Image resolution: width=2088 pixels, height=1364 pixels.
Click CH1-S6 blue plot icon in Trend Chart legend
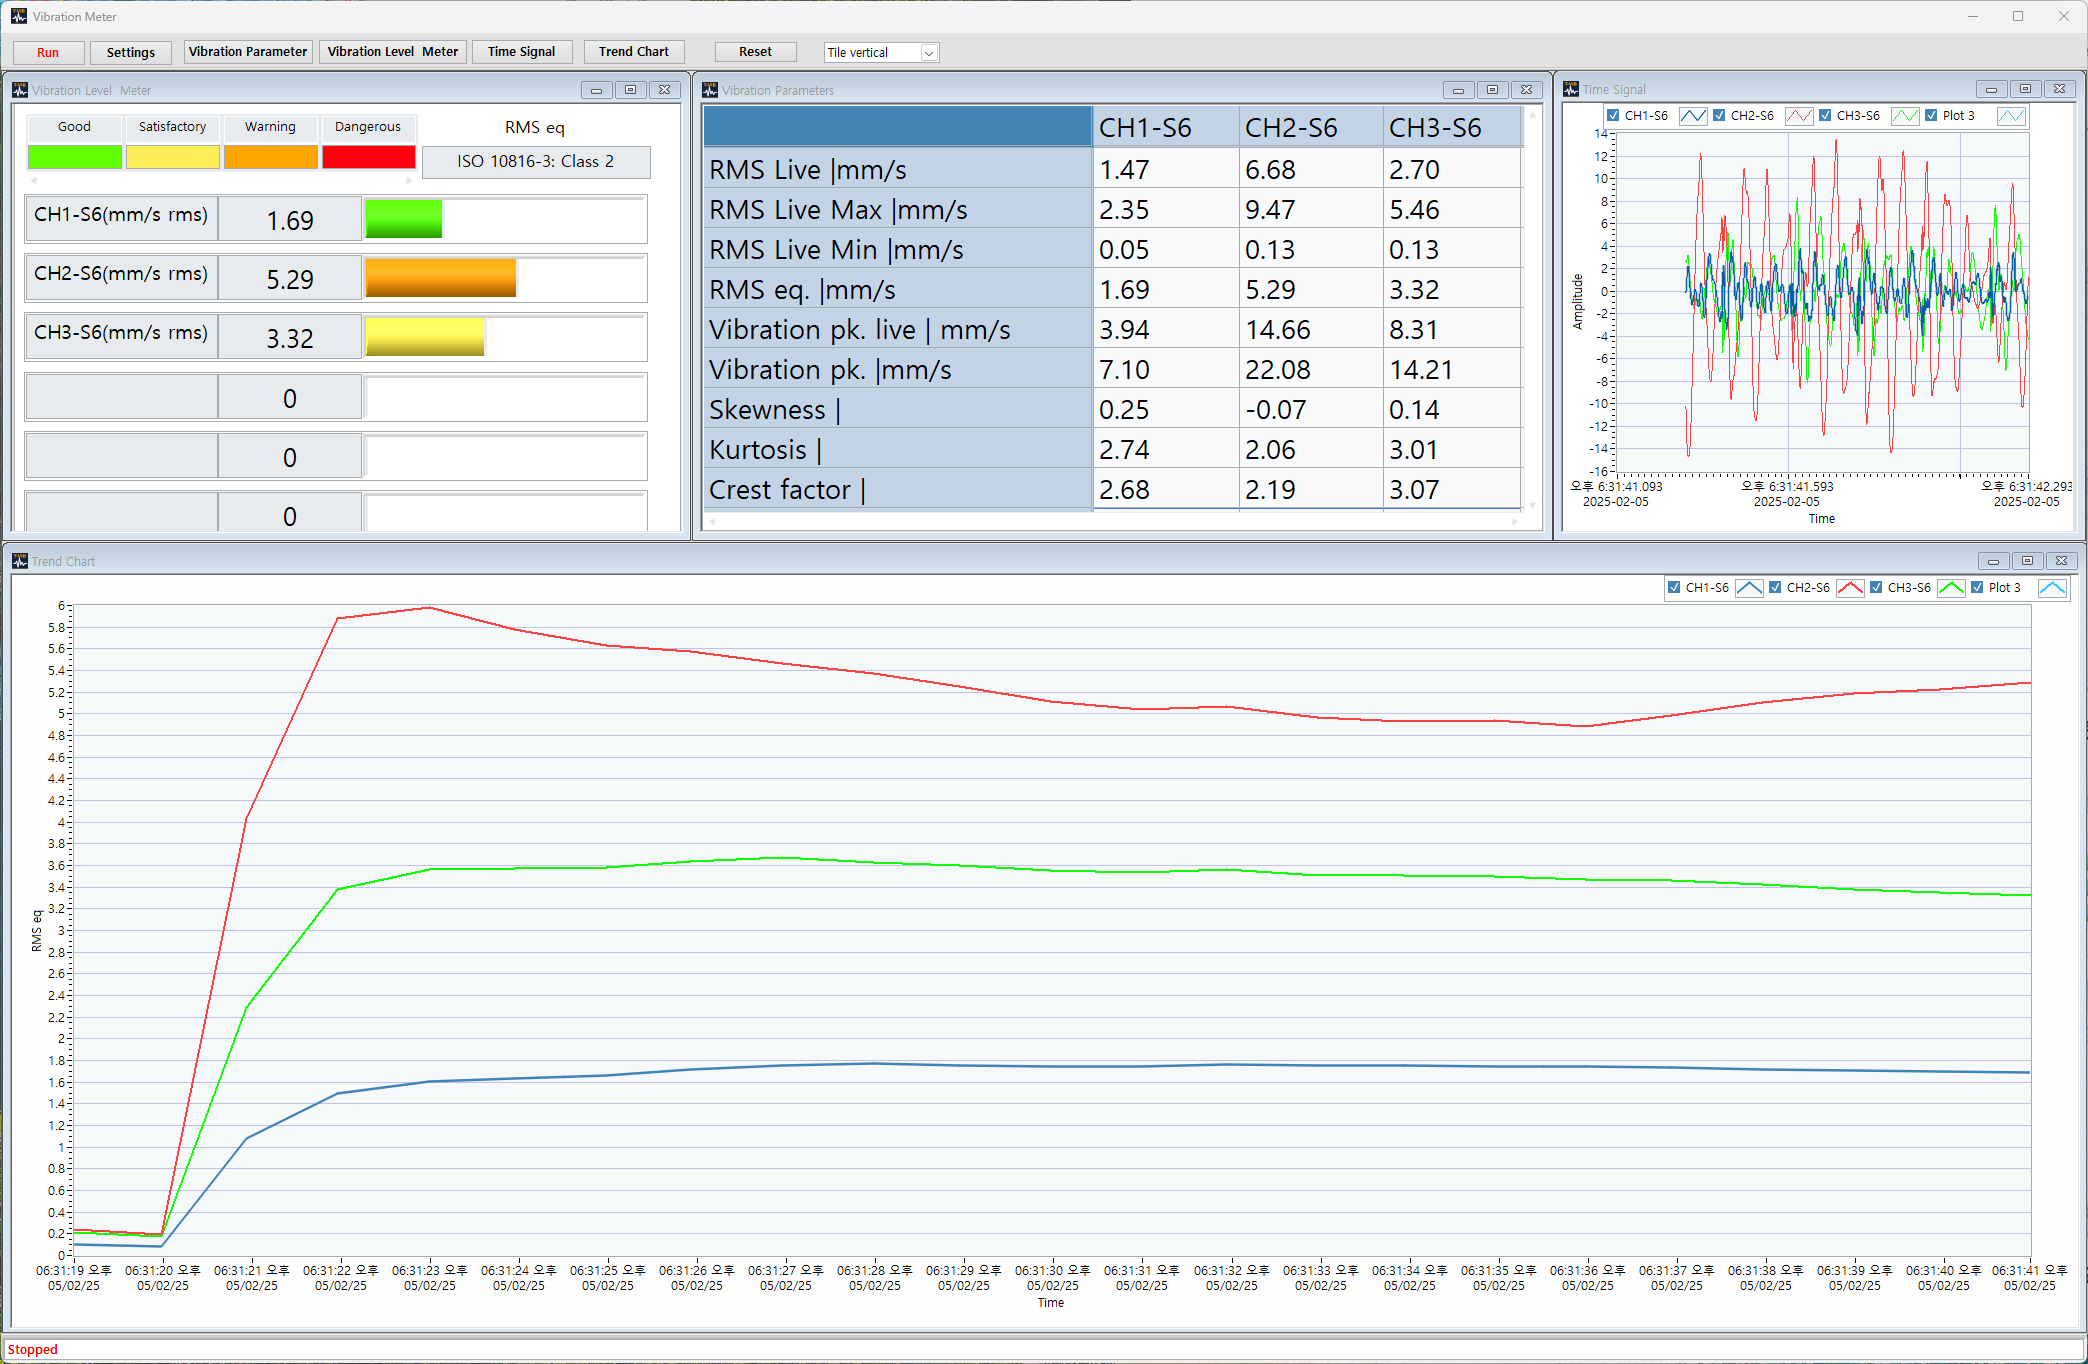[x=1749, y=588]
